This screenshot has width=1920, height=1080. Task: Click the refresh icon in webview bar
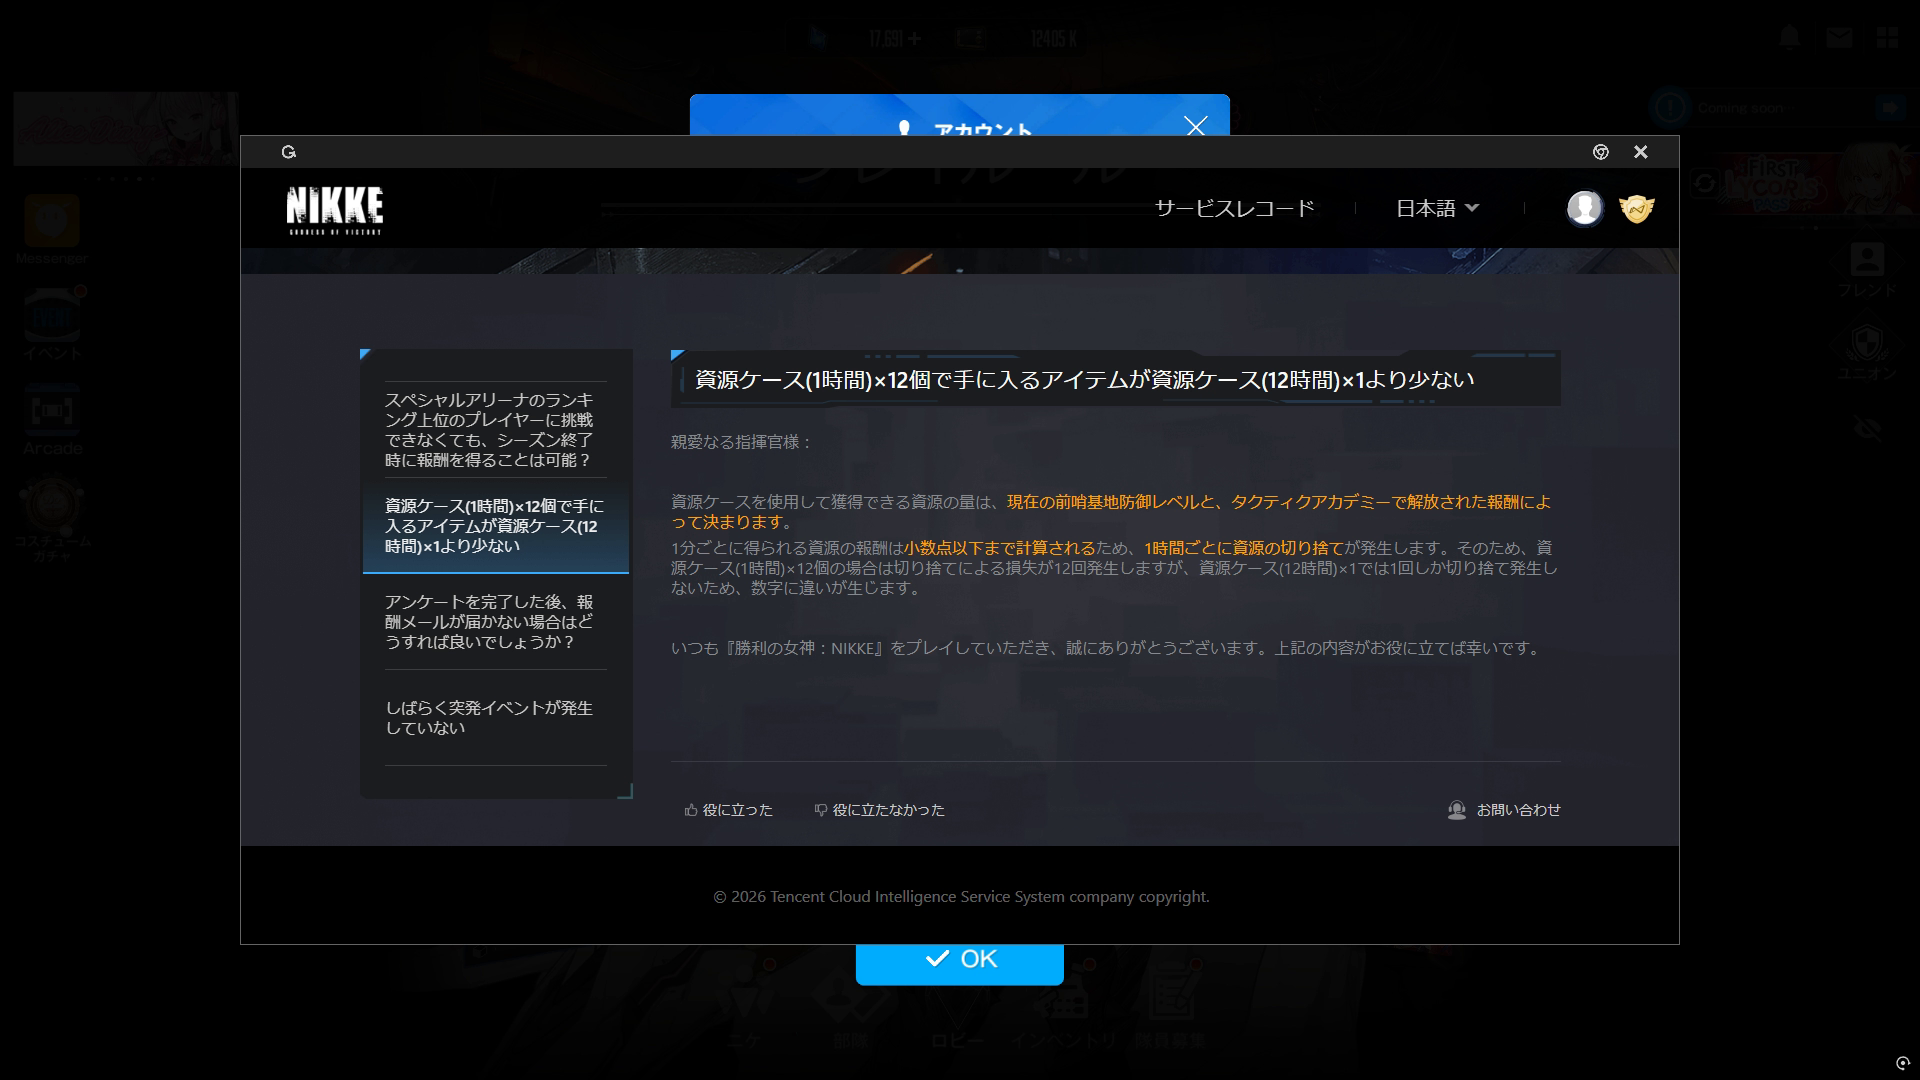(x=289, y=152)
